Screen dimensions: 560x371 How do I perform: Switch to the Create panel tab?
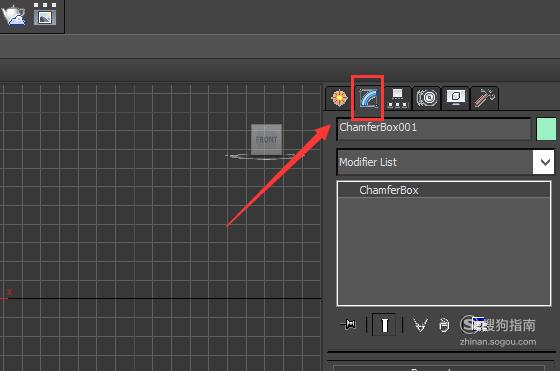pos(339,98)
